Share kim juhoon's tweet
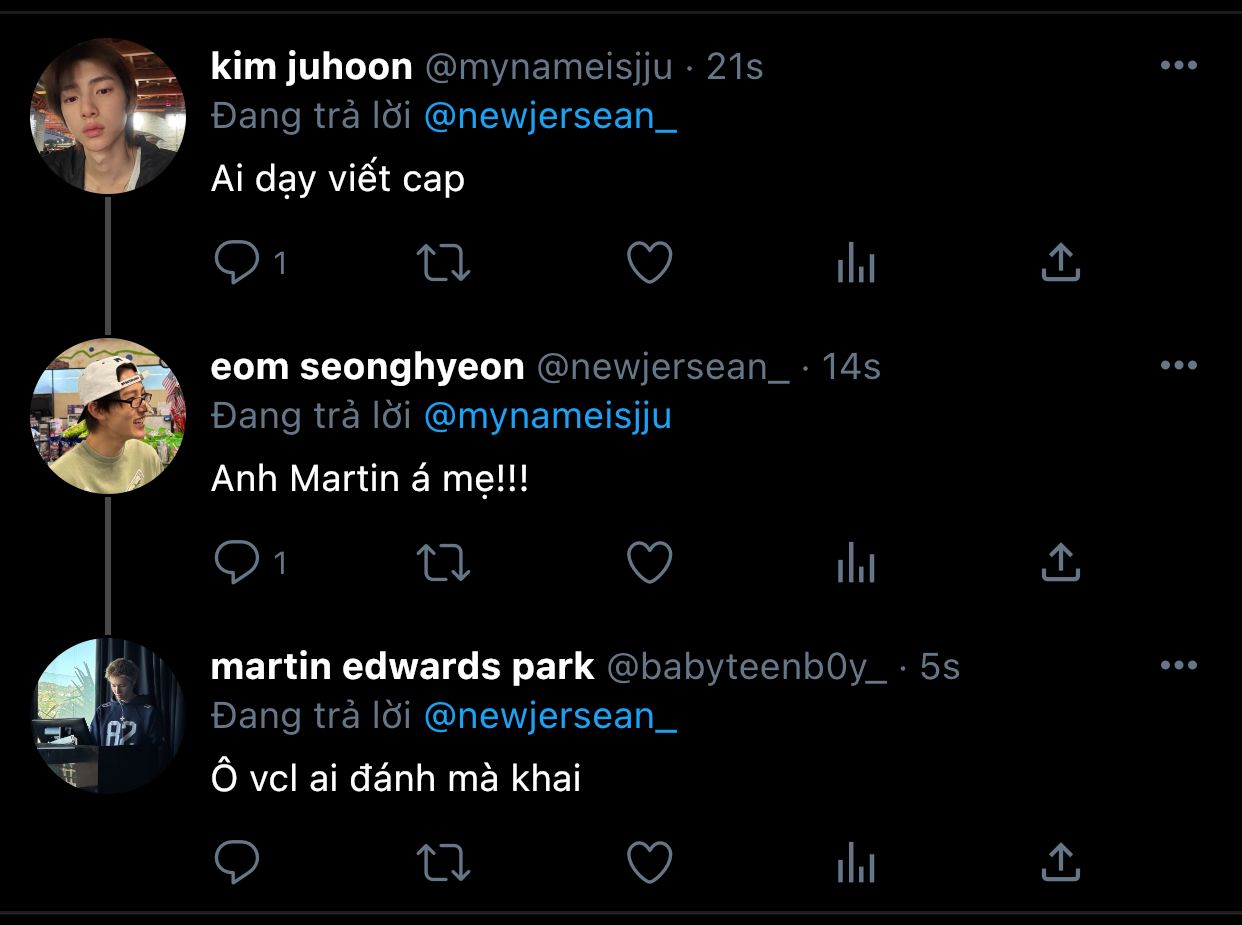This screenshot has width=1242, height=925. (x=1060, y=263)
